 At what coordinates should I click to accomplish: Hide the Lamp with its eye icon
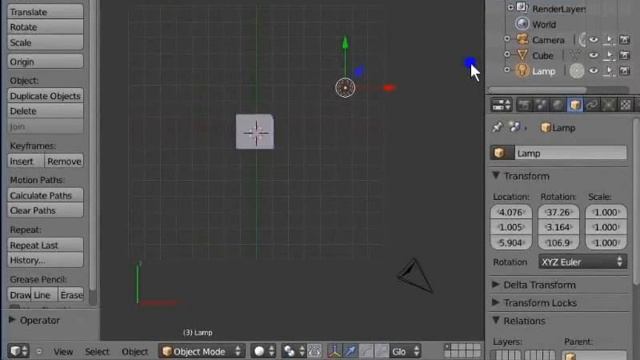tap(594, 71)
